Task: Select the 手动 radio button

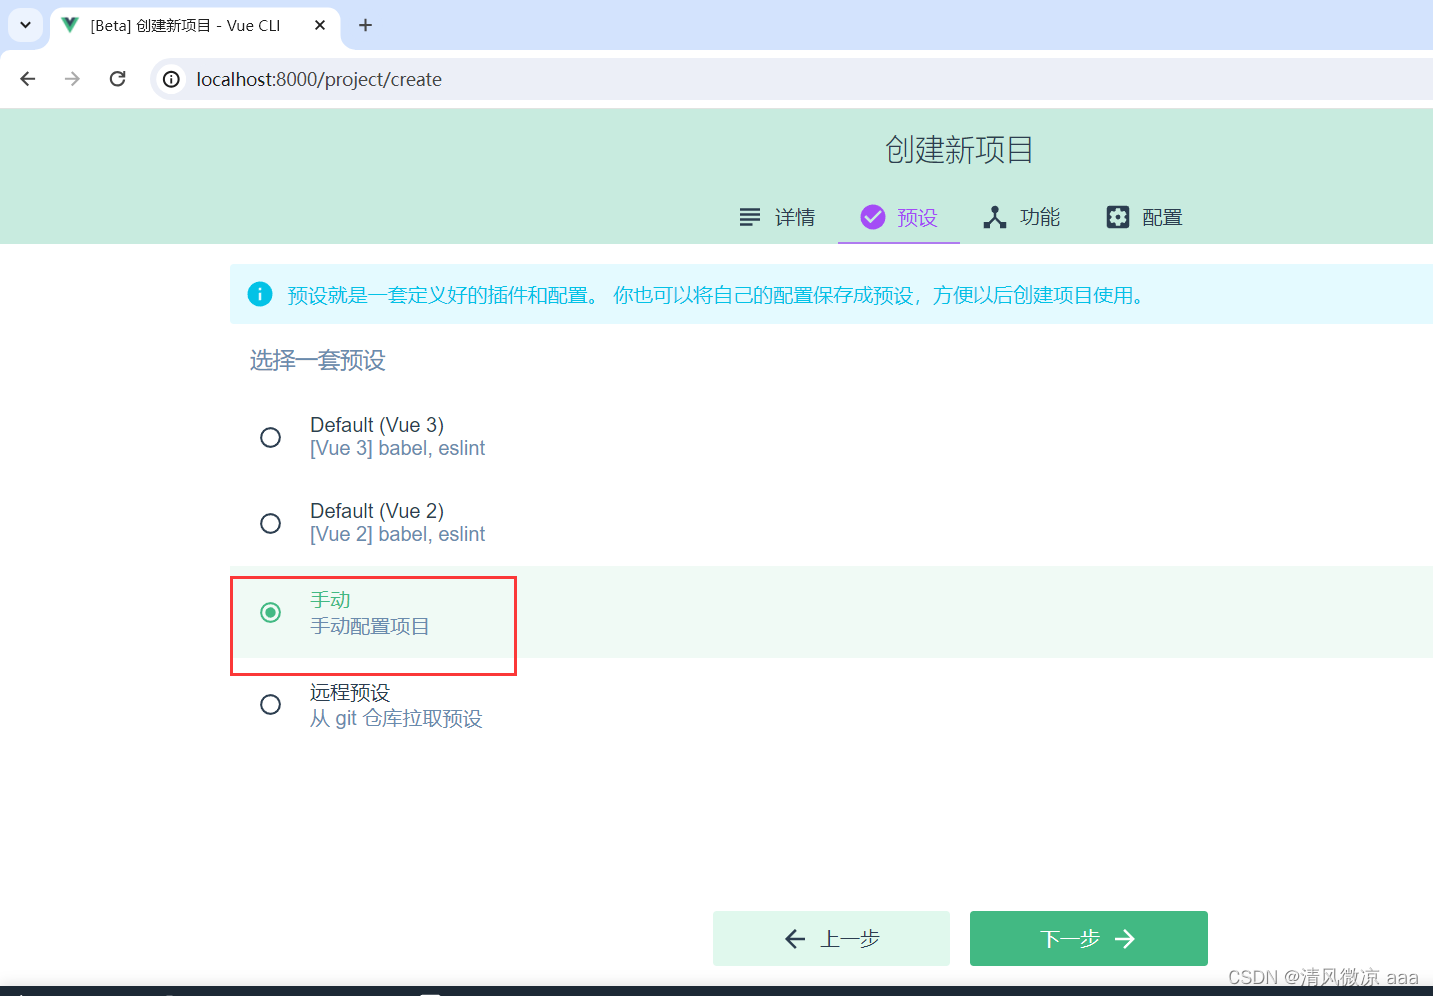Action: pos(270,612)
